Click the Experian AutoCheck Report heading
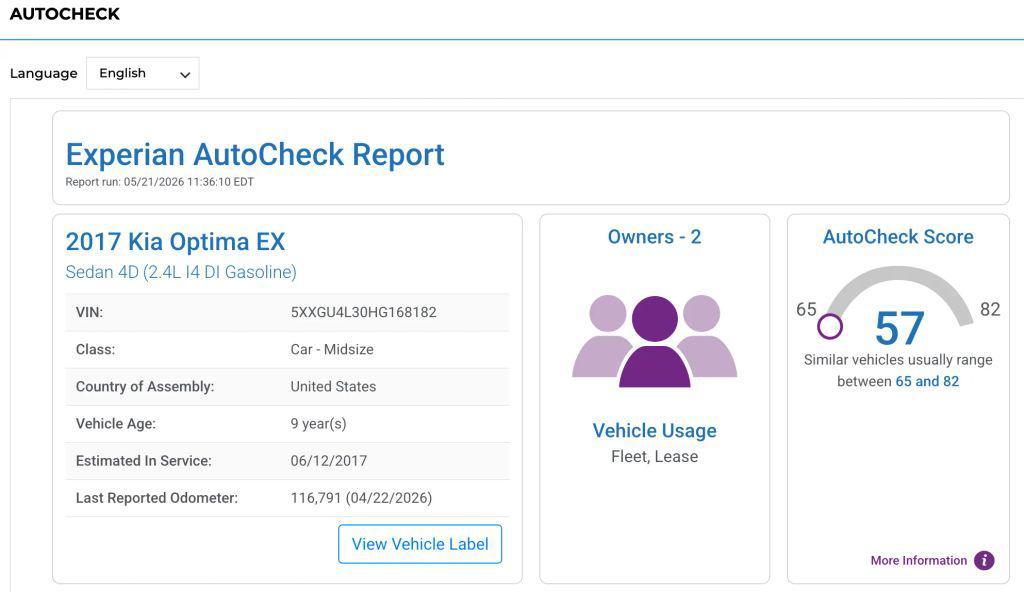The image size is (1024, 592). [x=255, y=155]
